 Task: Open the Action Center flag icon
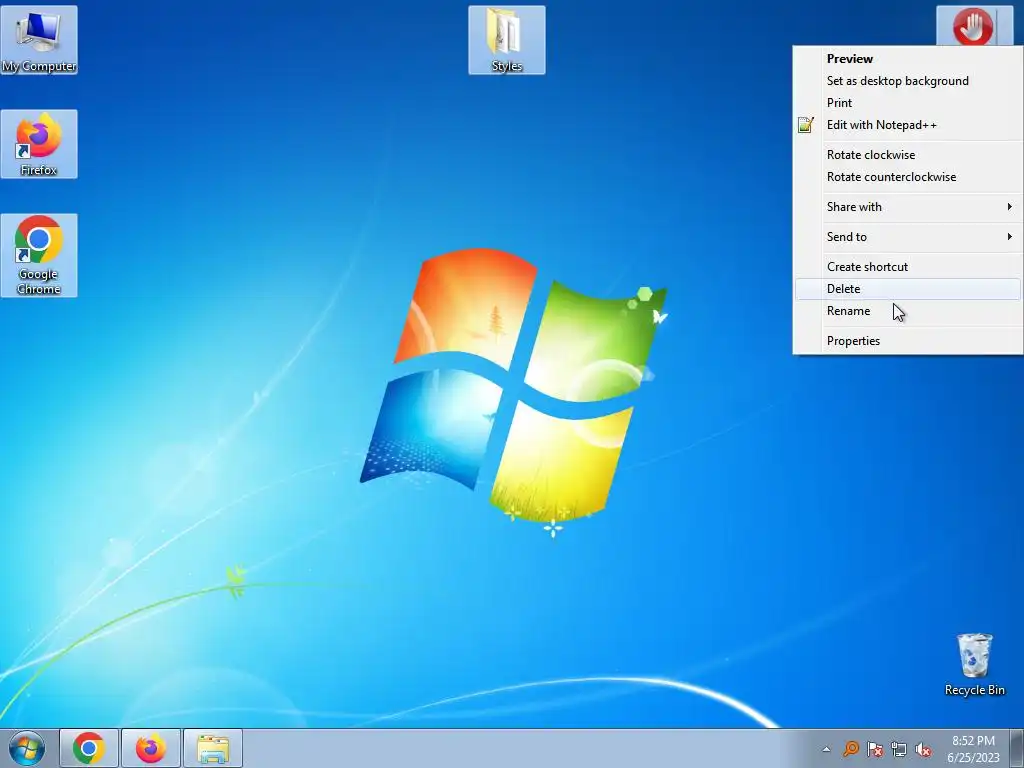click(x=875, y=749)
